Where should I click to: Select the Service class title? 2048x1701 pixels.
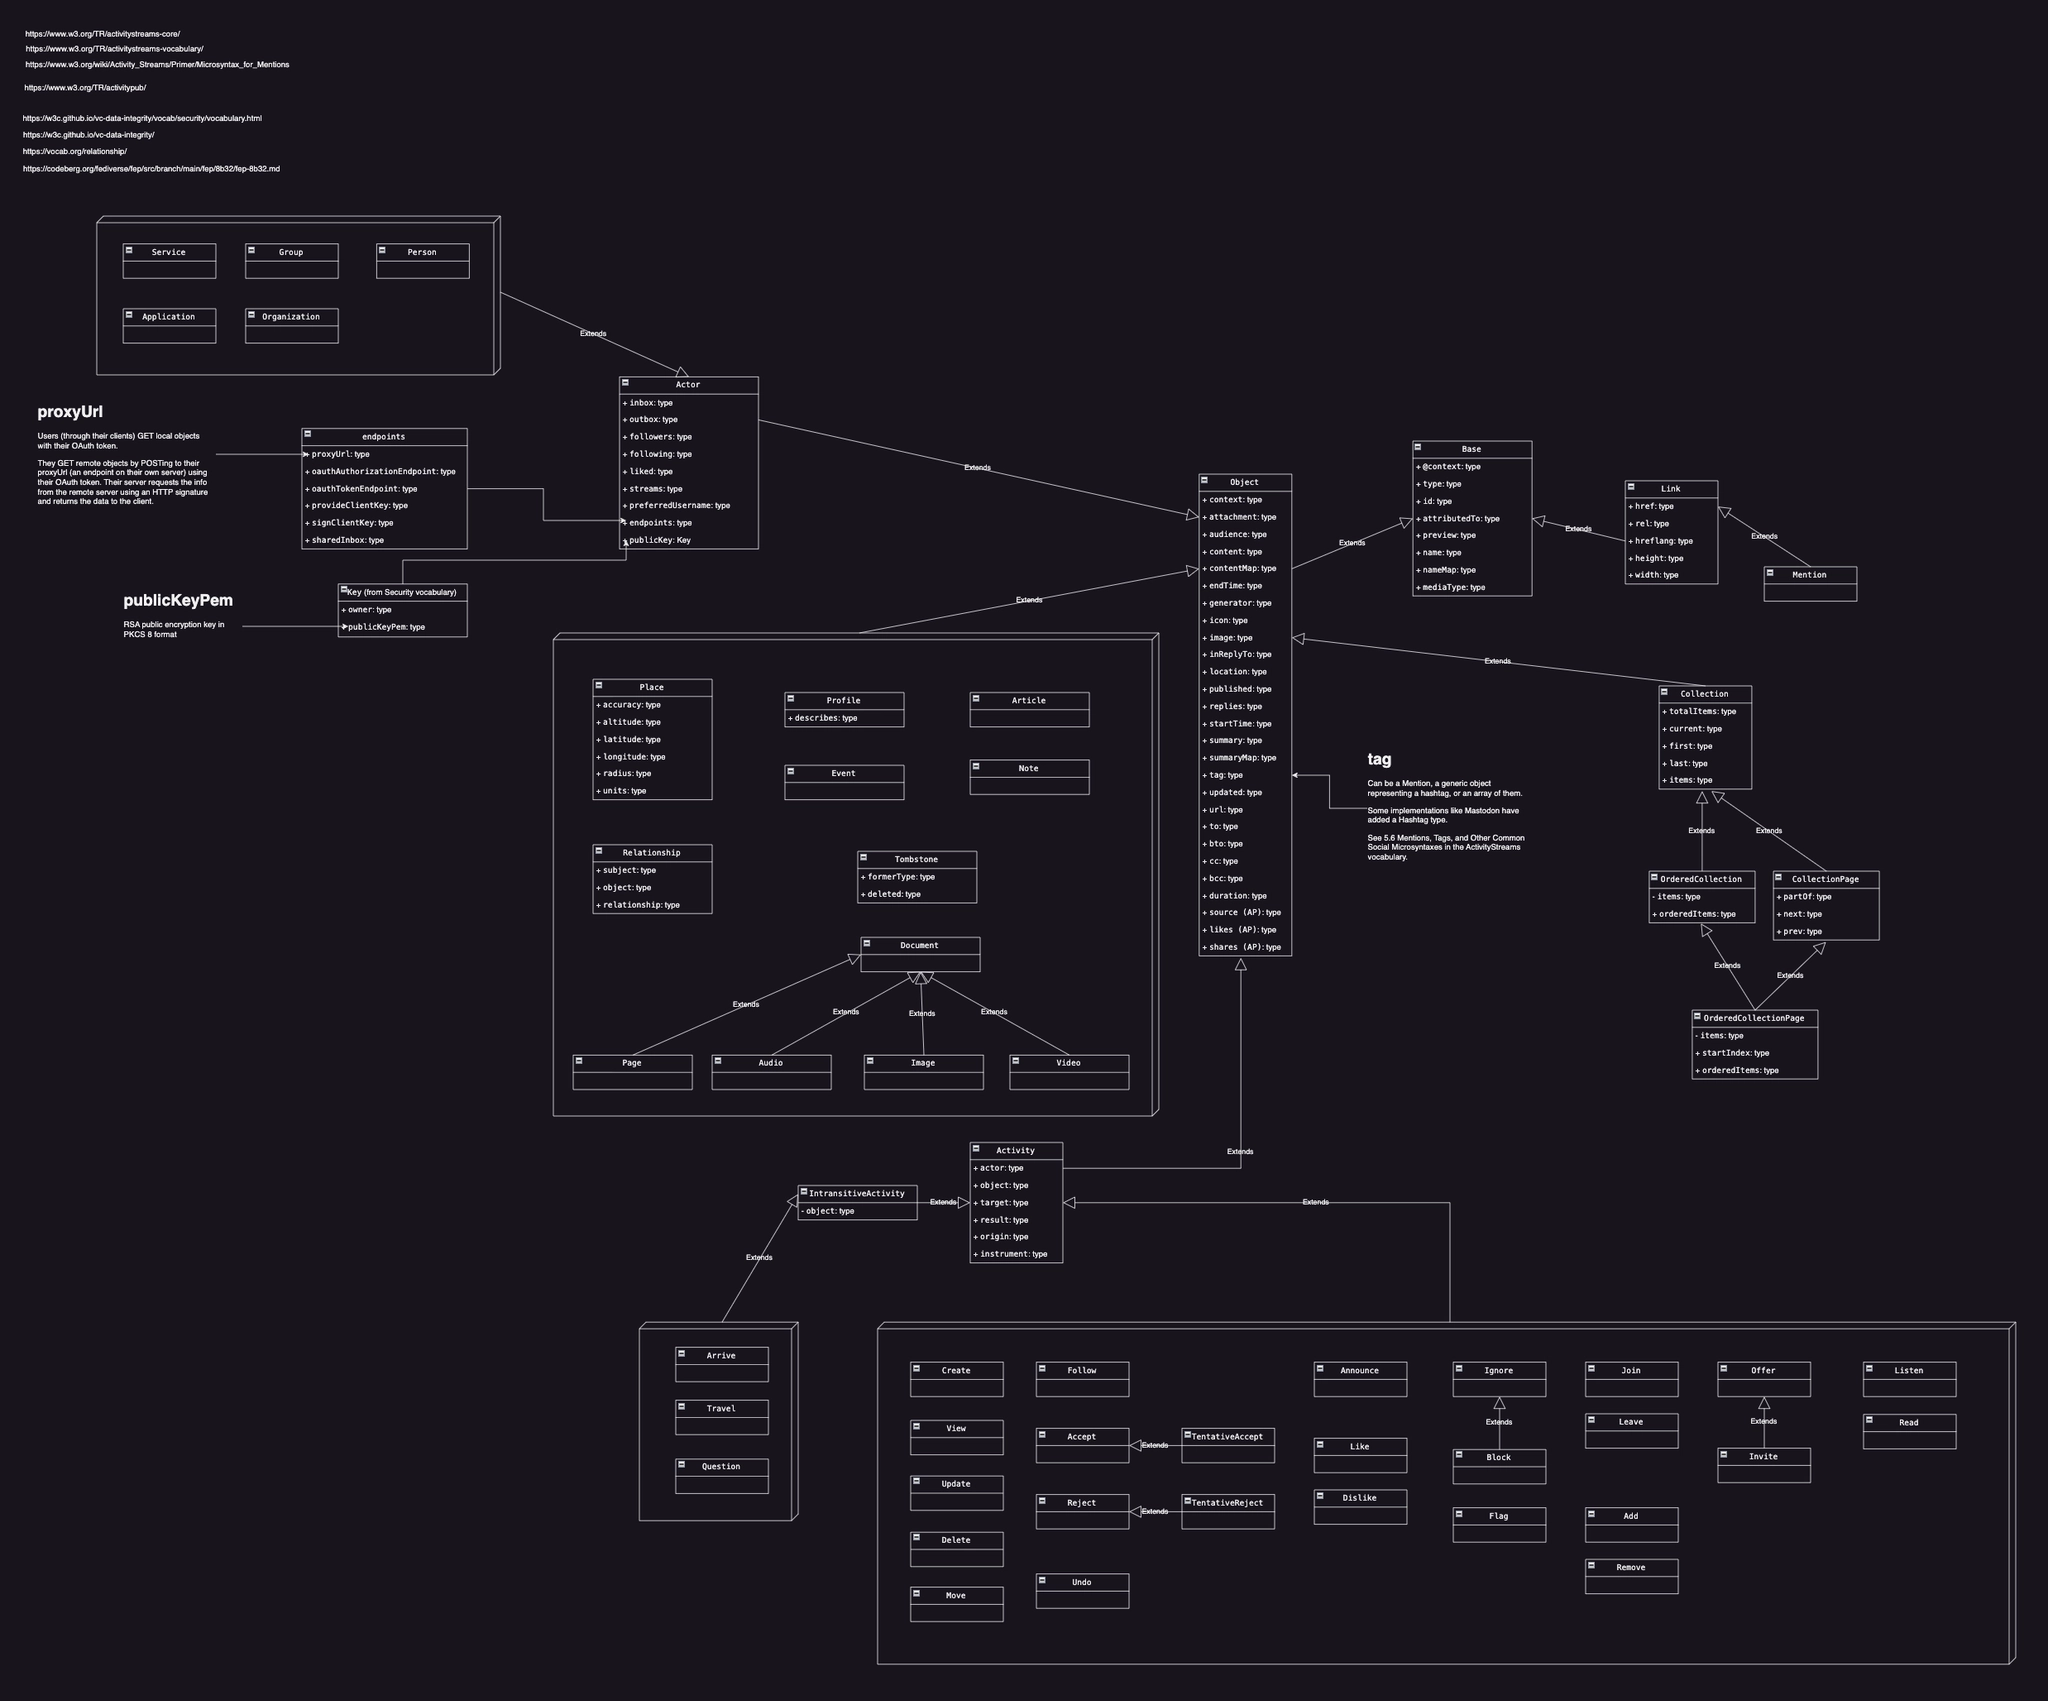pos(169,252)
